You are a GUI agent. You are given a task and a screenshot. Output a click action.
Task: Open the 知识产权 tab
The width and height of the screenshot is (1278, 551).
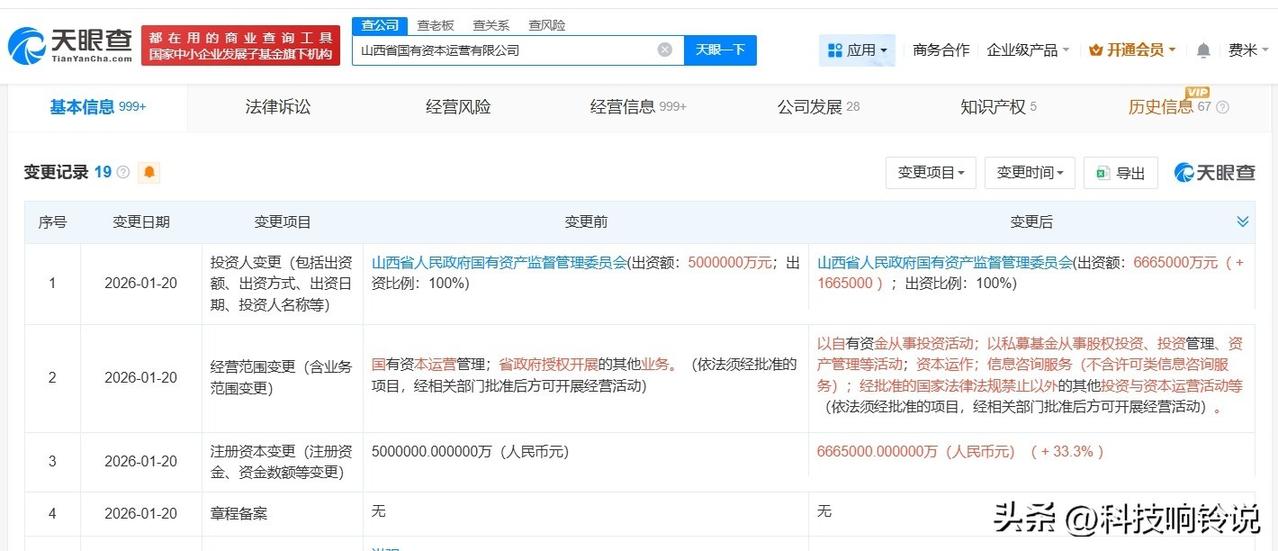tap(998, 107)
